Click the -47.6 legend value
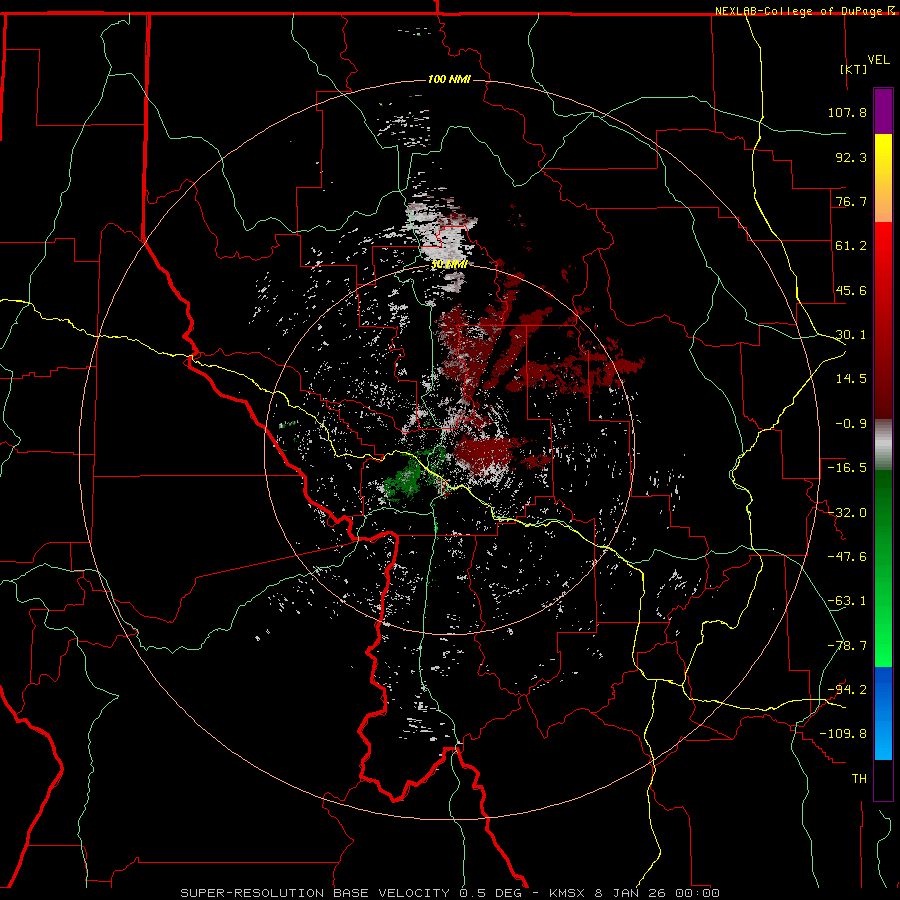 pos(847,557)
